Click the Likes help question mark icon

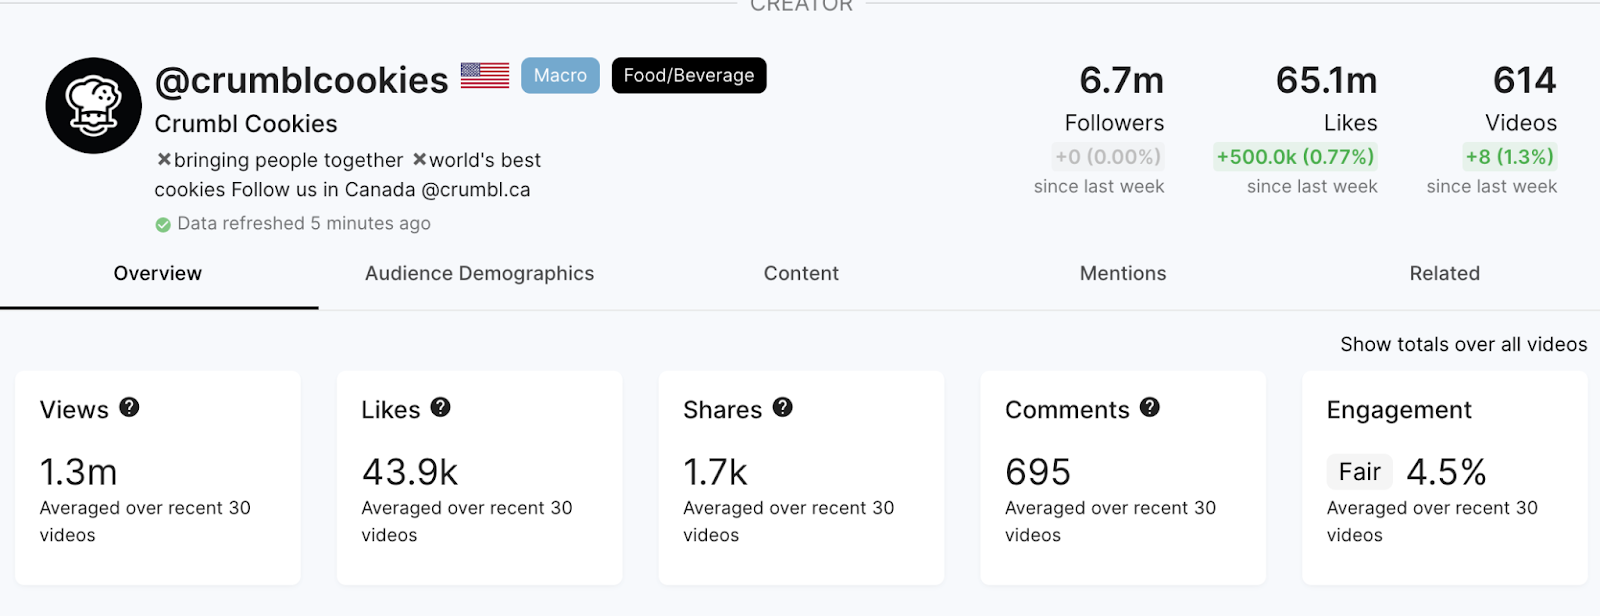[440, 407]
